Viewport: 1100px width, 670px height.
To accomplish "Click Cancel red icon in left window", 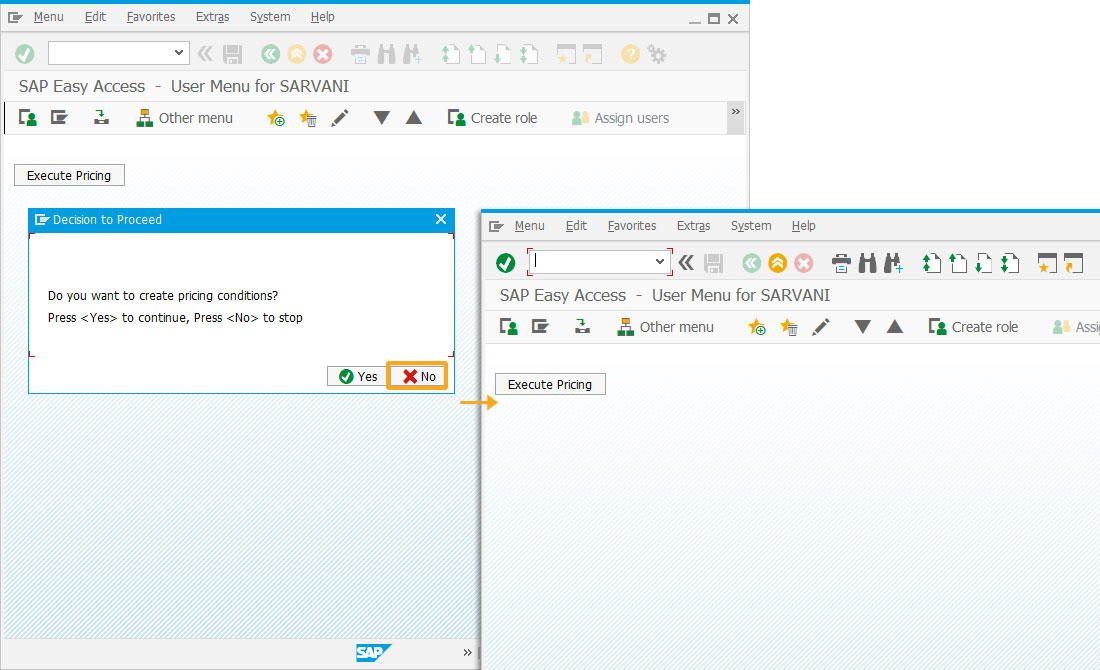I will click(x=323, y=54).
